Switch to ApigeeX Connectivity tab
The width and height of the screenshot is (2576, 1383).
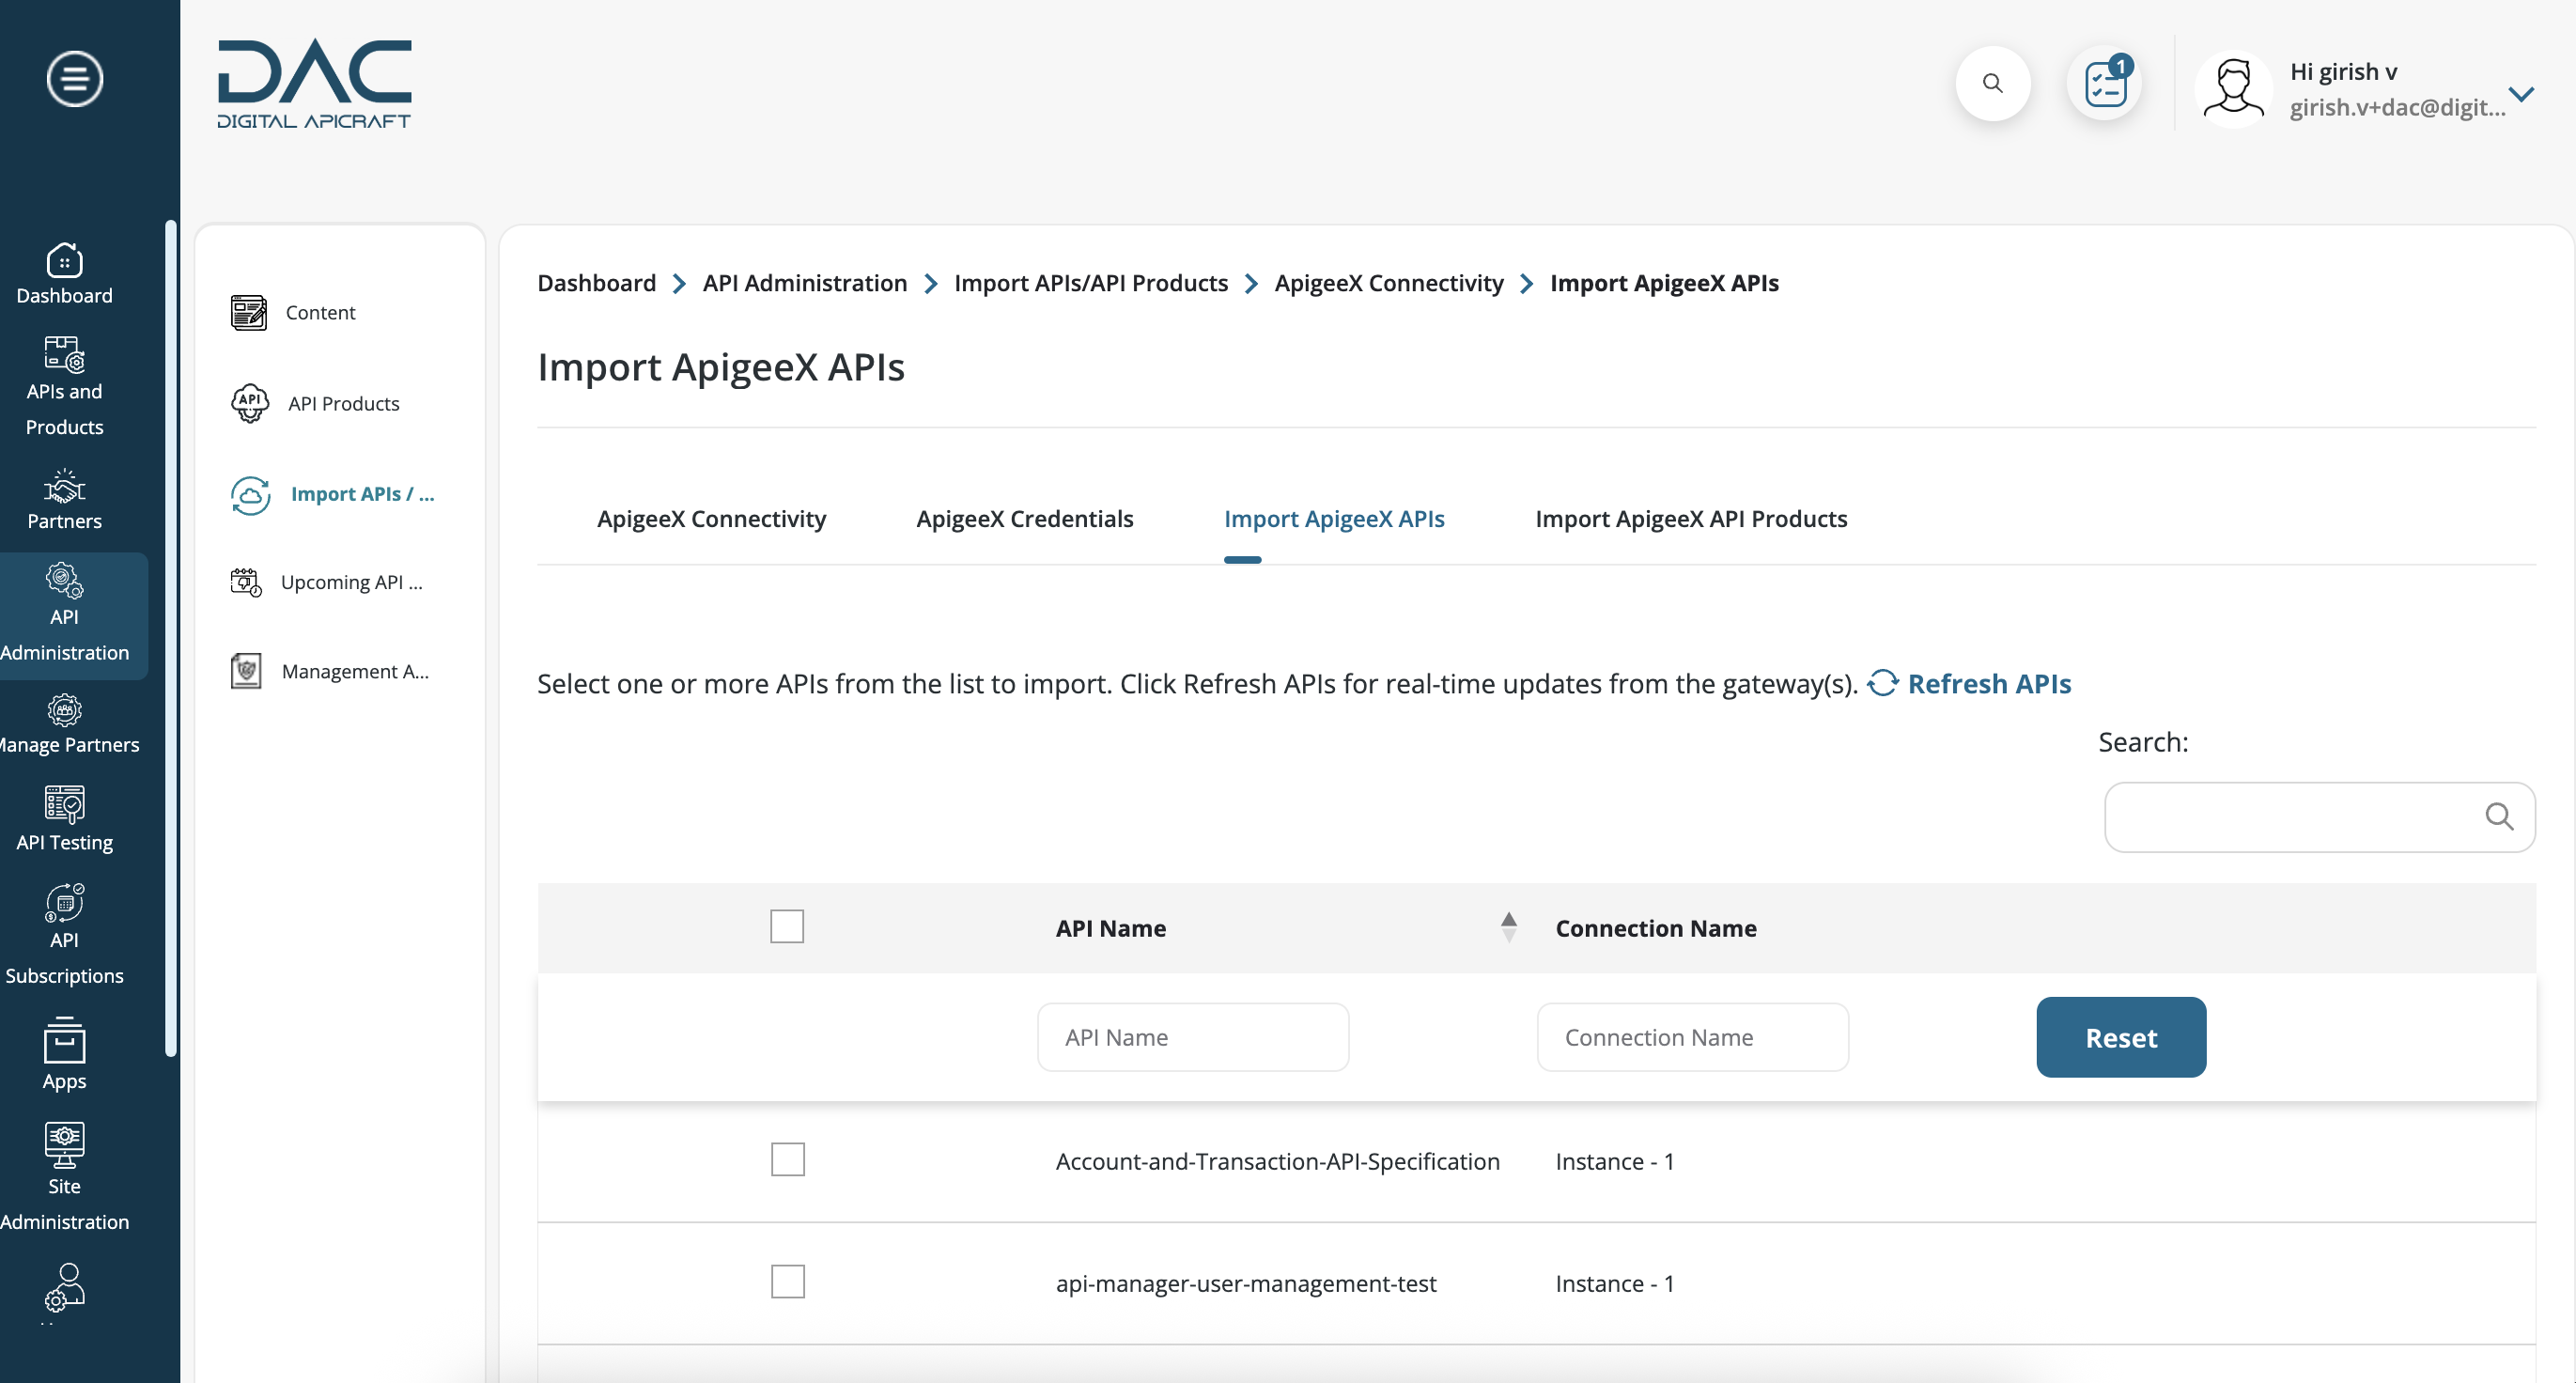(x=712, y=519)
